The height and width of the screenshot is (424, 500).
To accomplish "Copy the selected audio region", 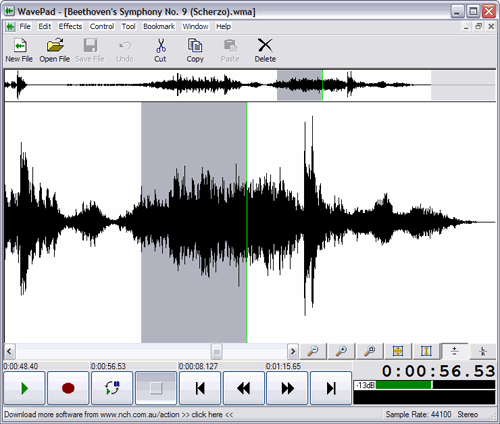I will 195,50.
